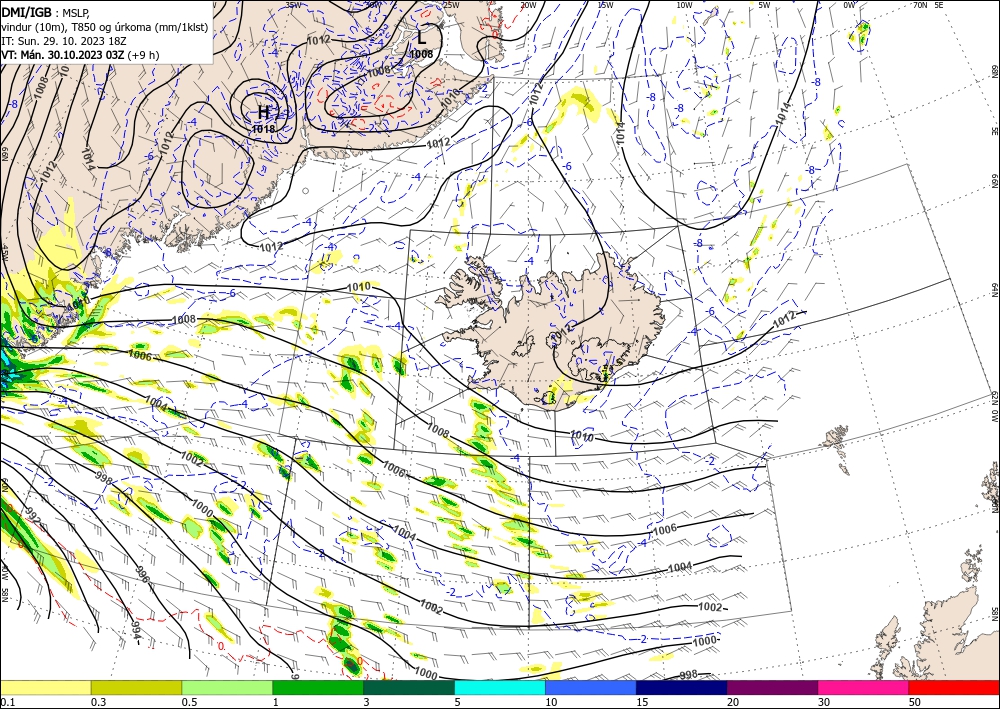Click the 'L' low pressure marker

[422, 37]
